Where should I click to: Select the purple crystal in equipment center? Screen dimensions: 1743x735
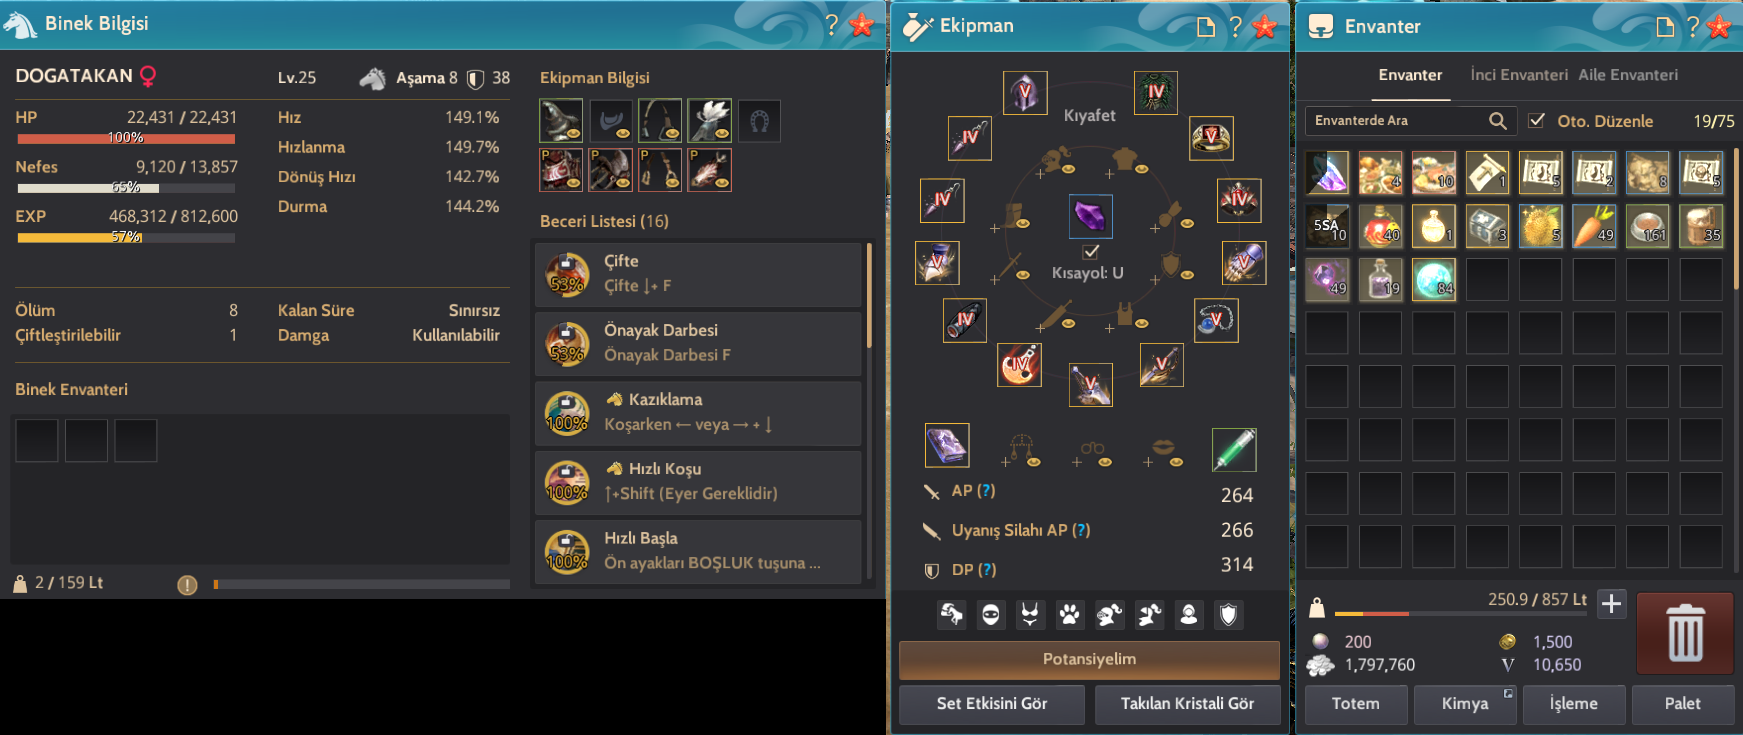pyautogui.click(x=1090, y=216)
